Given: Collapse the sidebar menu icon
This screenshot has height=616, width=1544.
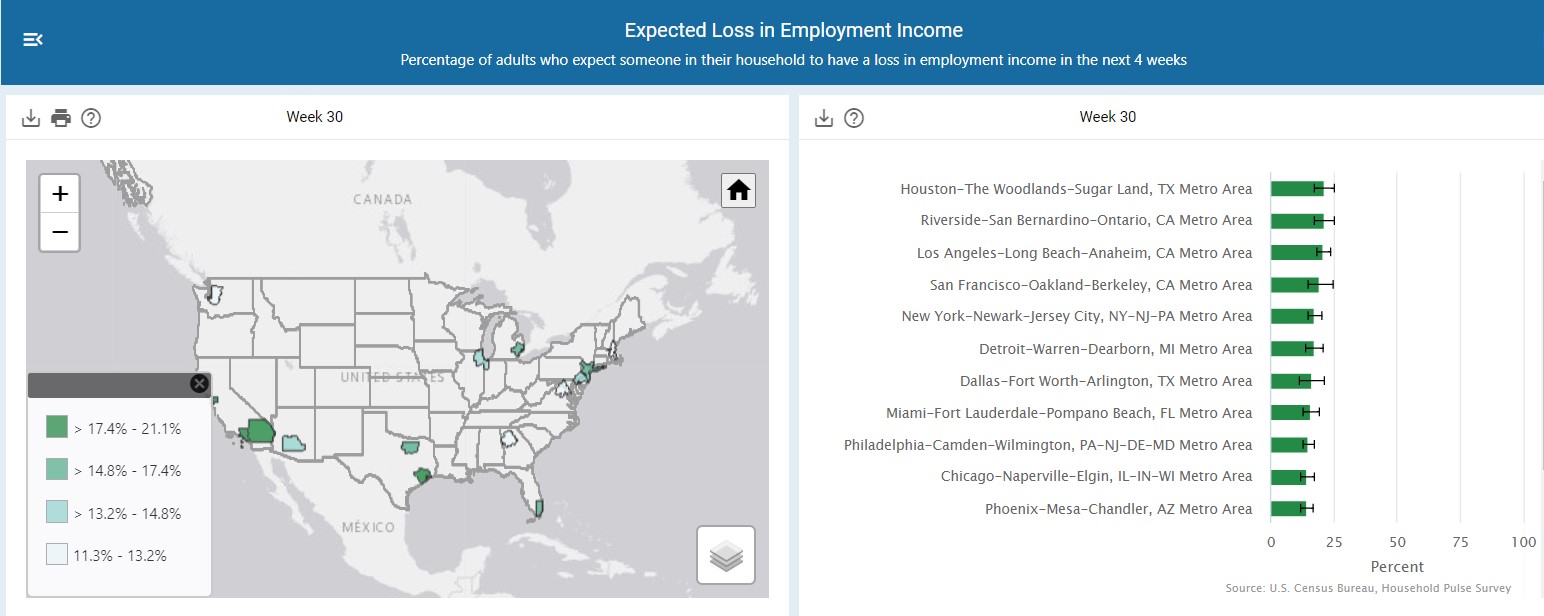Looking at the screenshot, I should pyautogui.click(x=33, y=40).
